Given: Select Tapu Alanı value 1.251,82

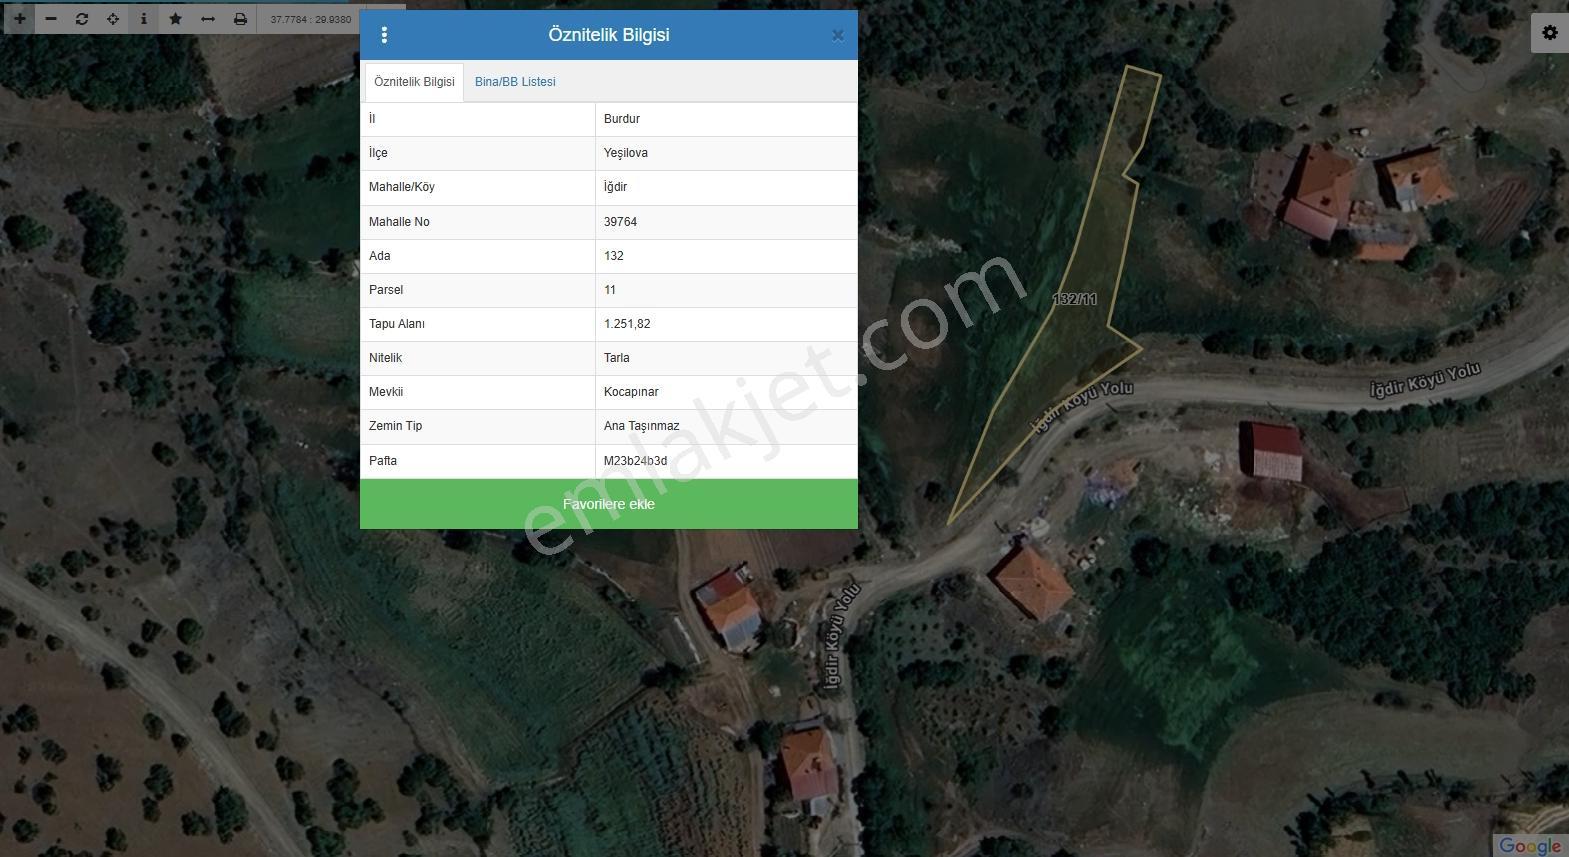Looking at the screenshot, I should pyautogui.click(x=627, y=324).
